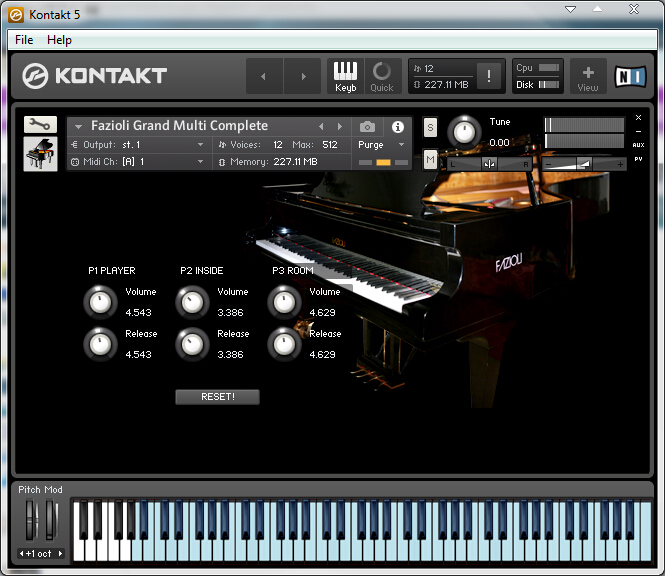Image resolution: width=665 pixels, height=576 pixels.
Task: Expand the Fazioli Grand Multi Complete dropdown arrow
Action: pyautogui.click(x=78, y=126)
